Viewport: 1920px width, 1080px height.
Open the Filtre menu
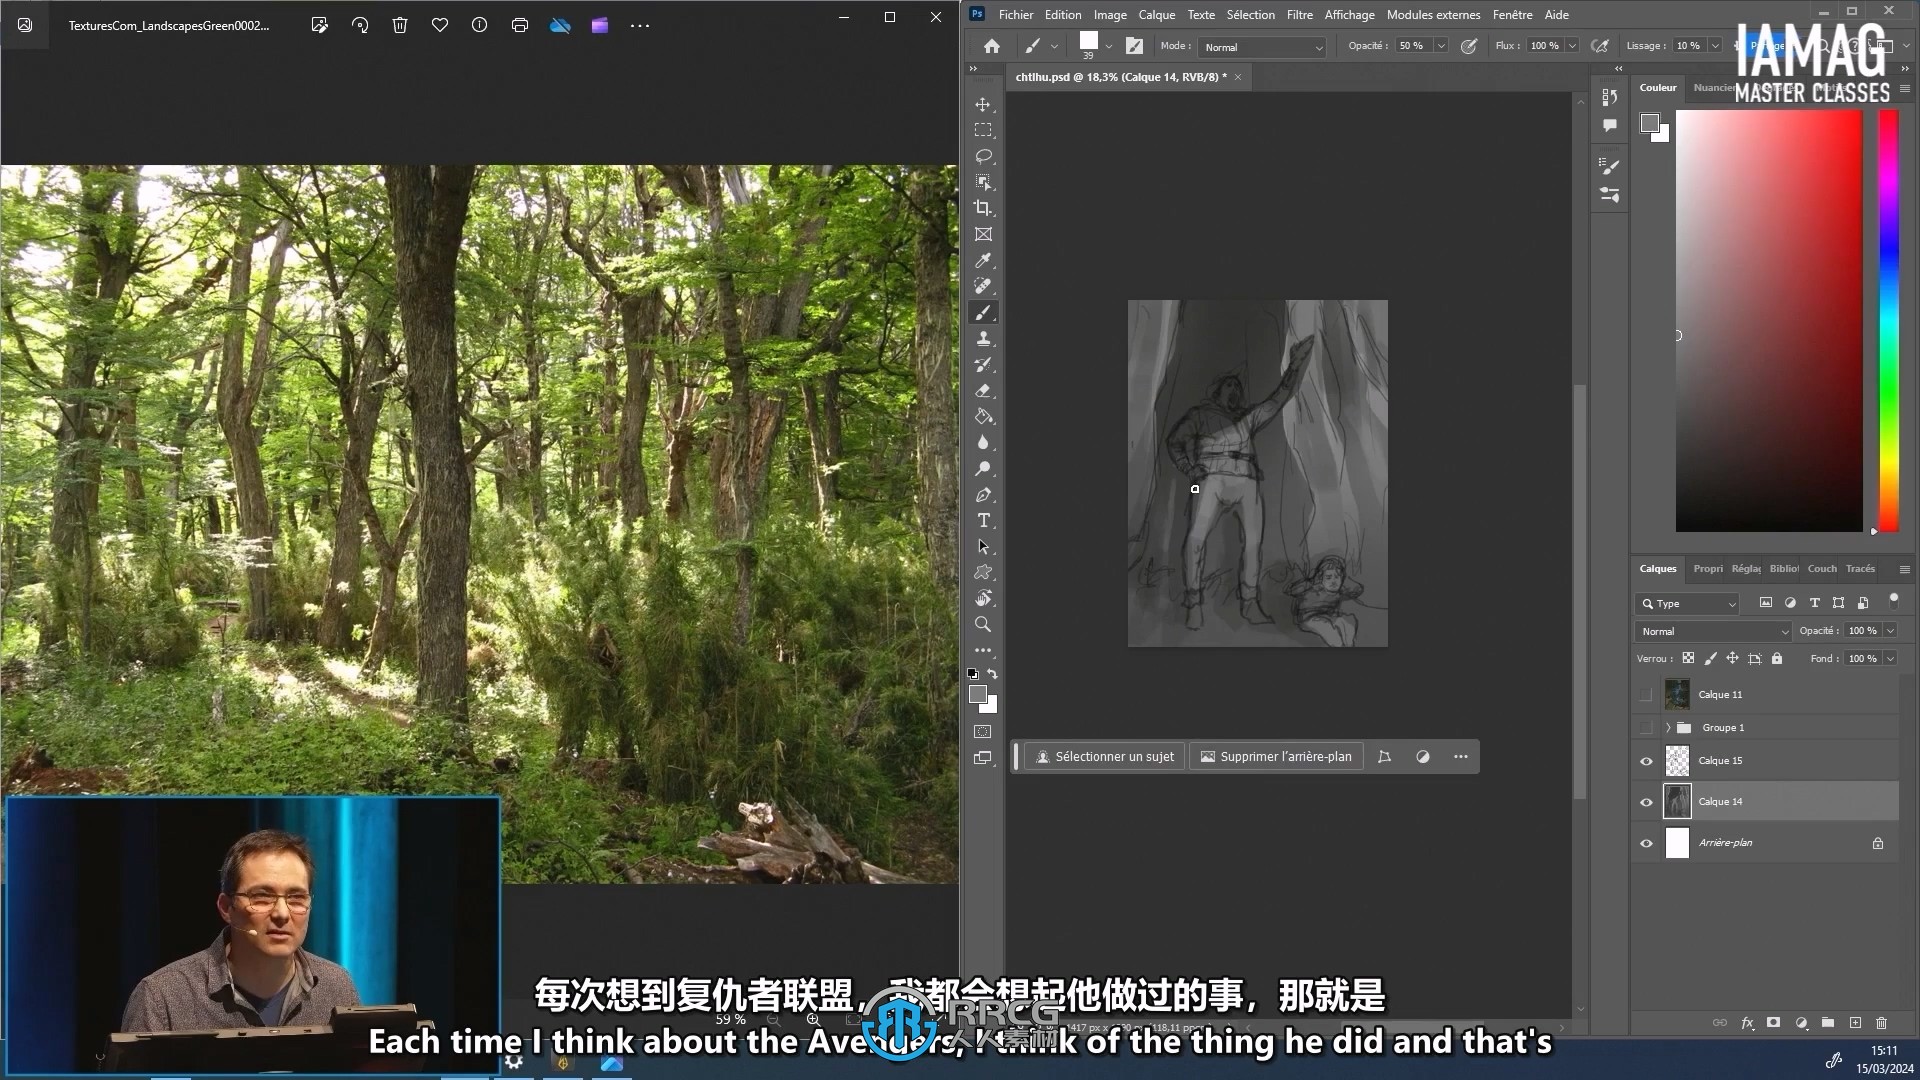pyautogui.click(x=1300, y=15)
